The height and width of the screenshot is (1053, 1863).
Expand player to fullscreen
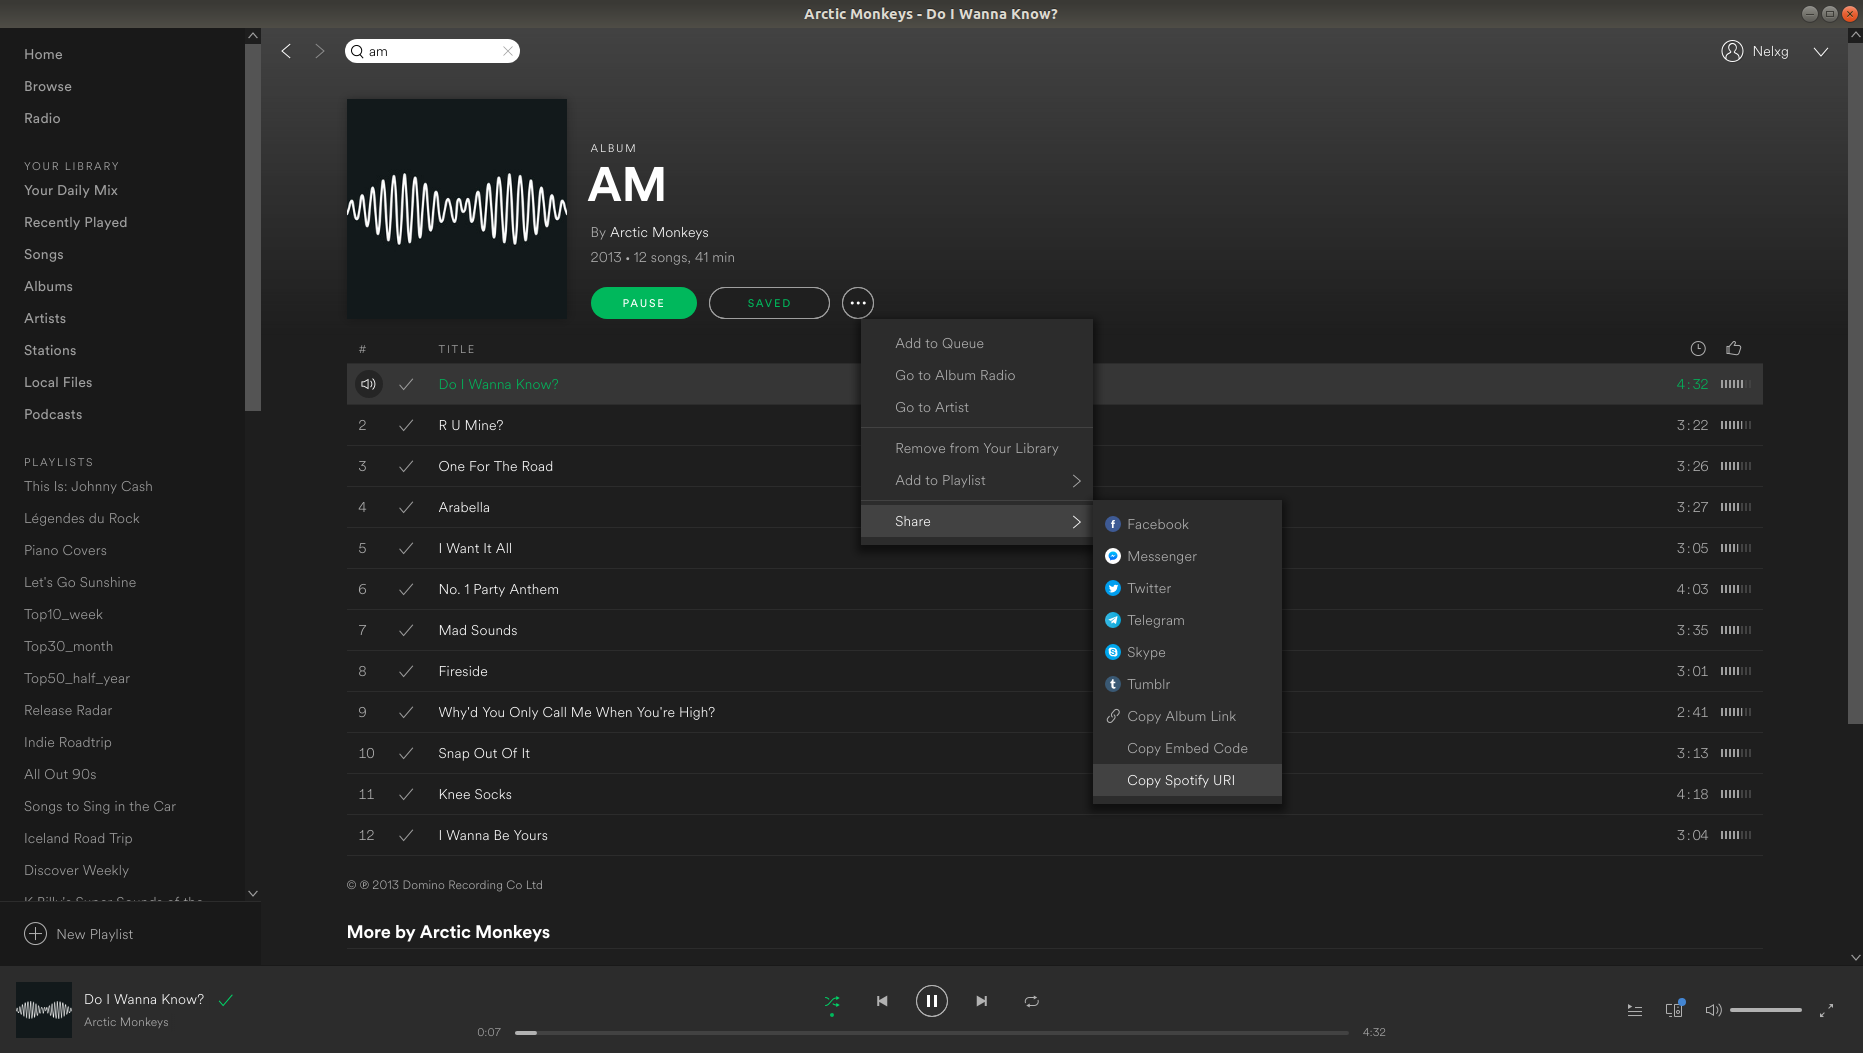(x=1827, y=1010)
